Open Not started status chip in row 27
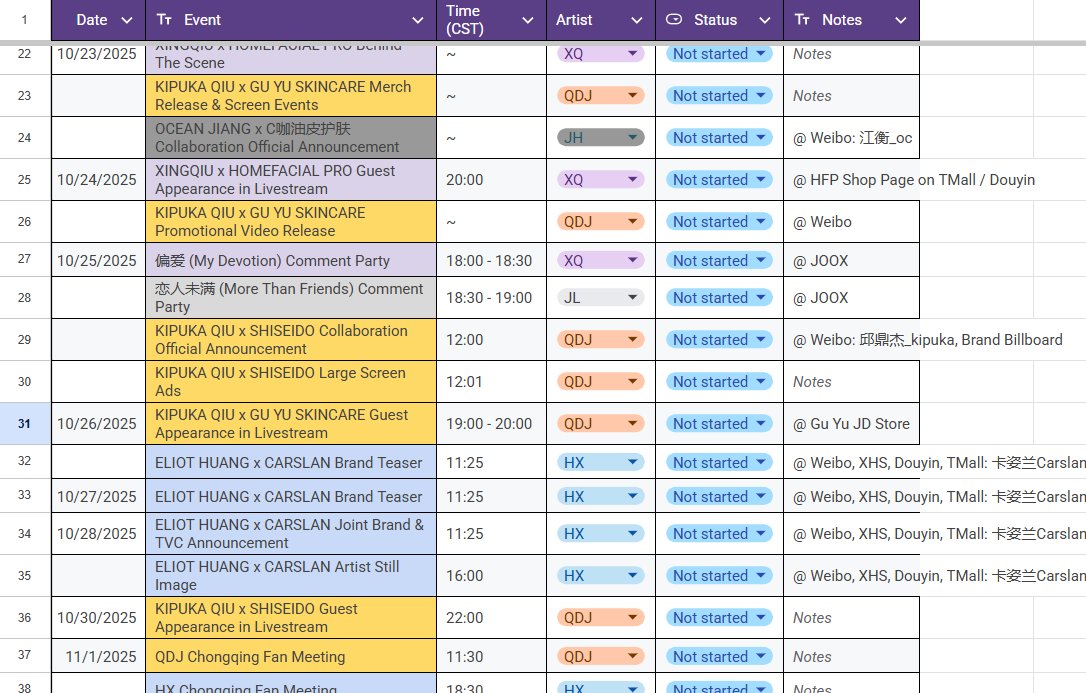The width and height of the screenshot is (1086, 693). 719,260
